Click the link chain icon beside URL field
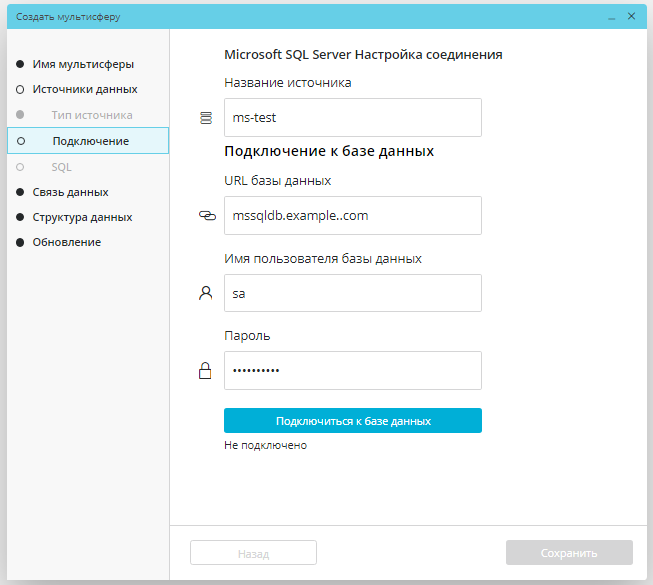 [207, 216]
